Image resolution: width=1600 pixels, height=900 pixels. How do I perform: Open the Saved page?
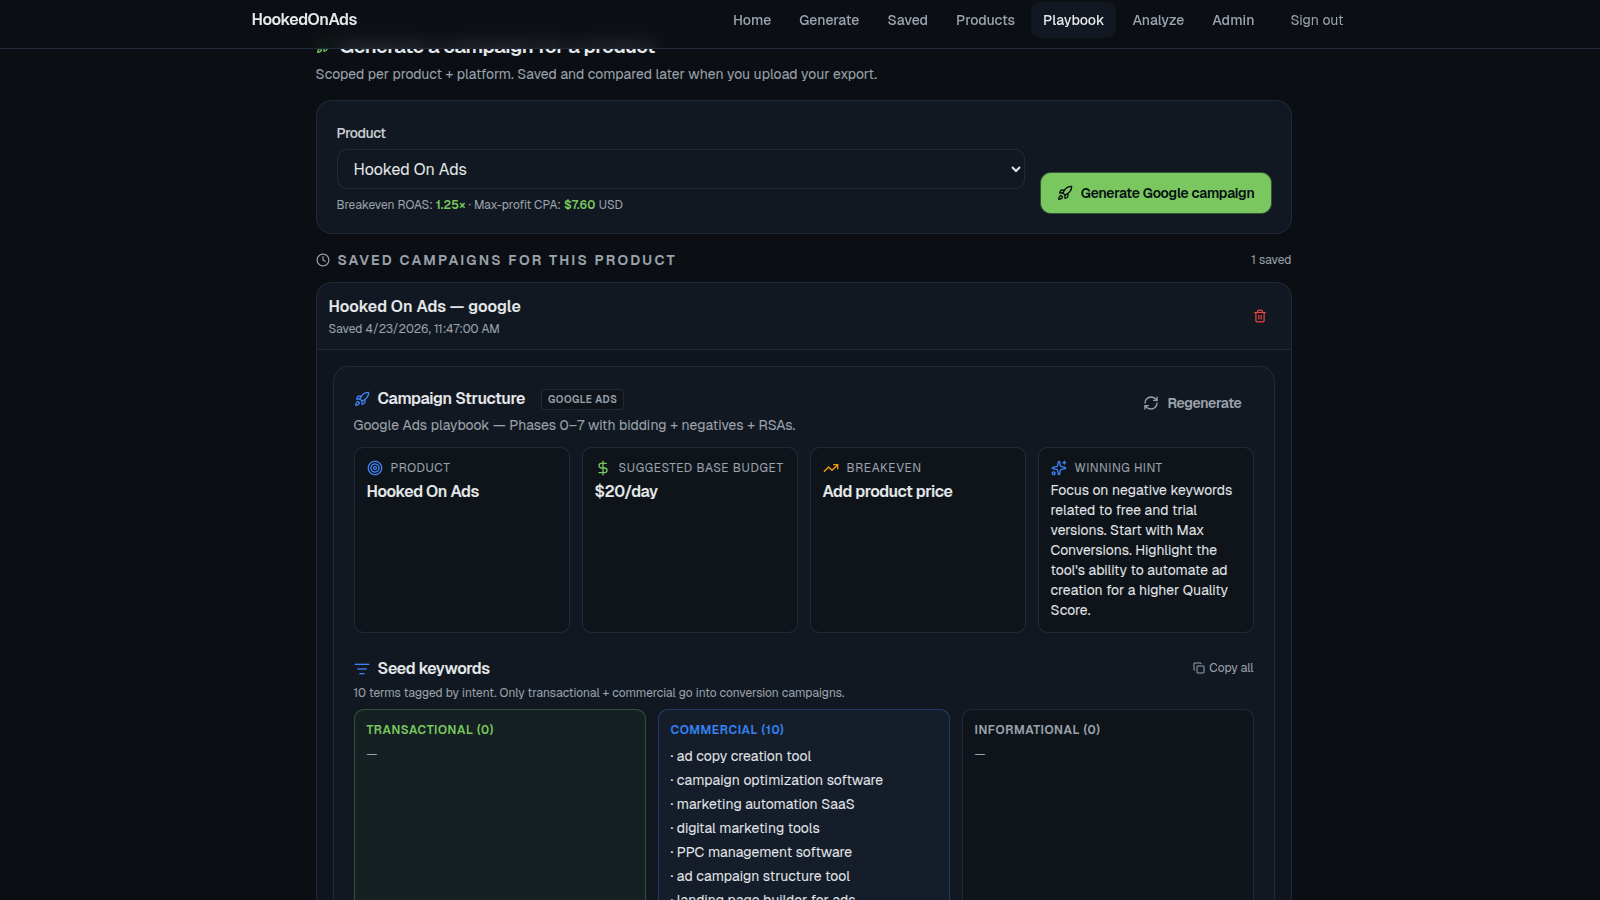point(908,20)
